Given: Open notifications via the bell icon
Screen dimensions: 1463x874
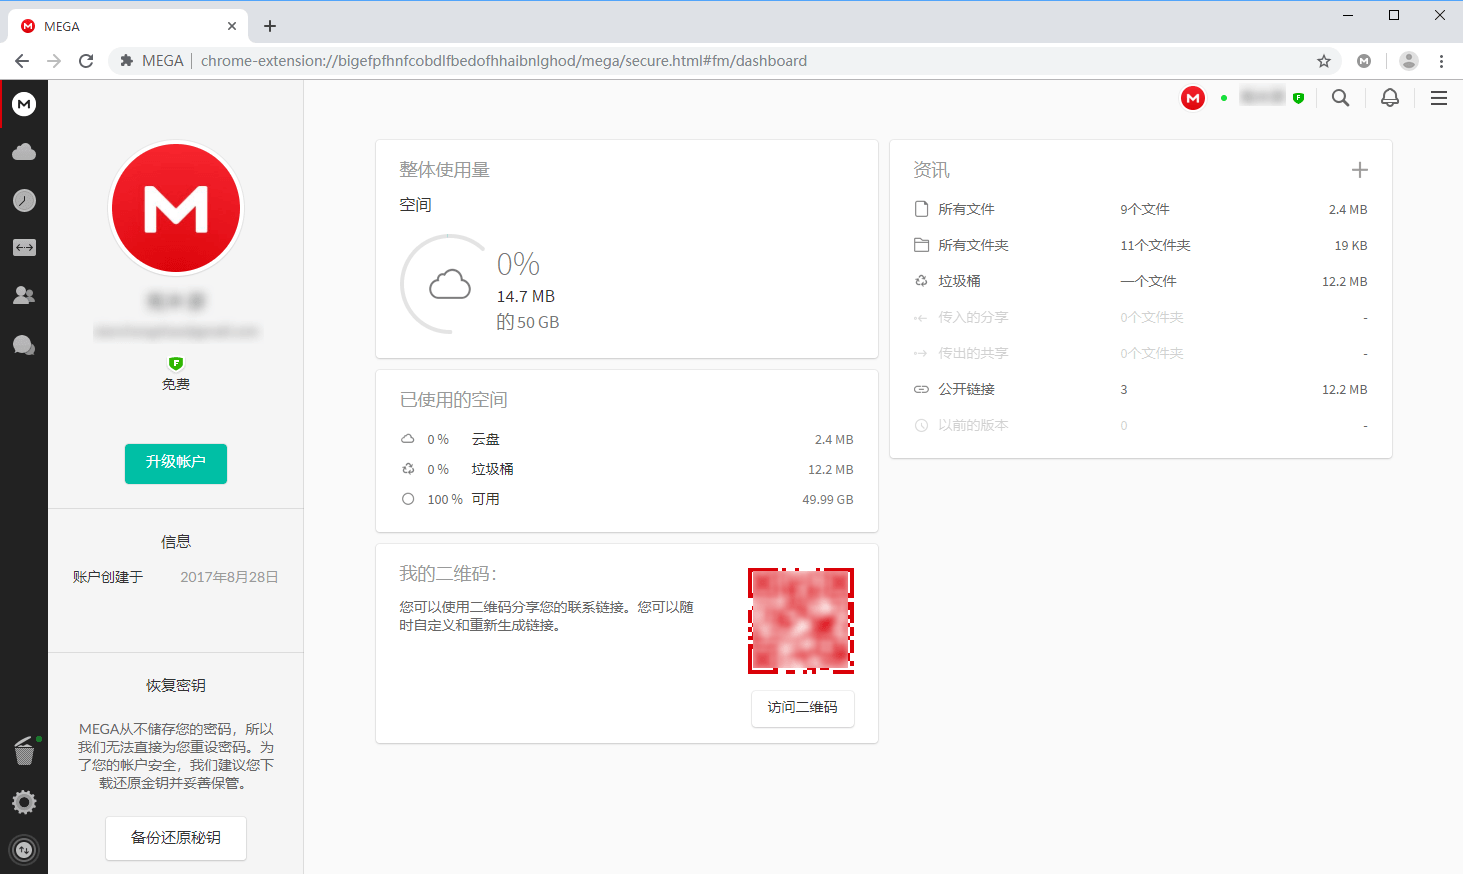Looking at the screenshot, I should coord(1389,98).
